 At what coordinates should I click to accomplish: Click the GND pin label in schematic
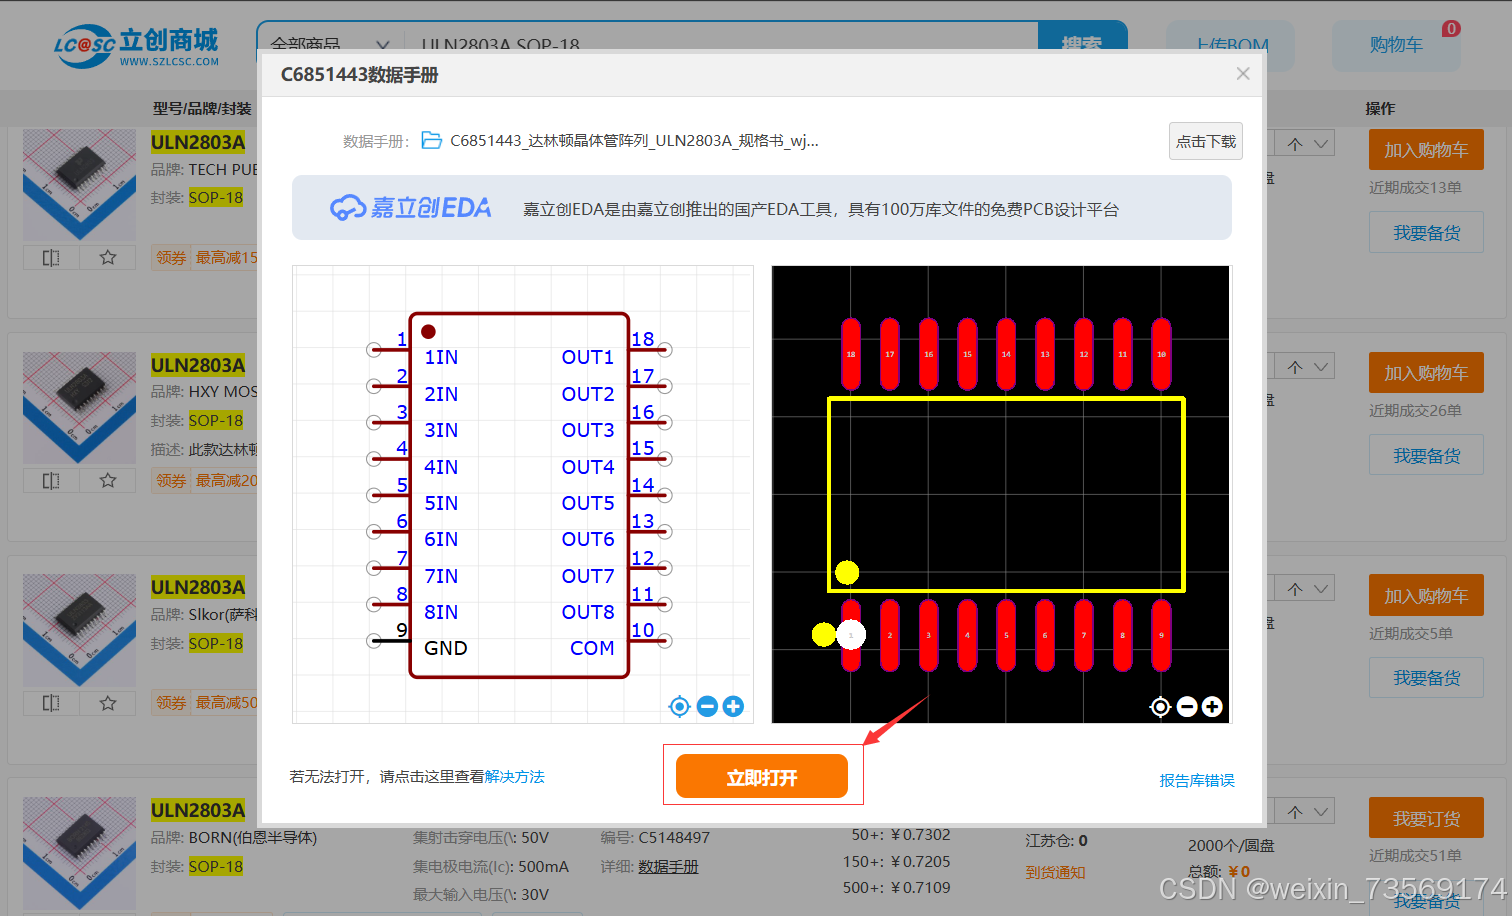pyautogui.click(x=446, y=648)
